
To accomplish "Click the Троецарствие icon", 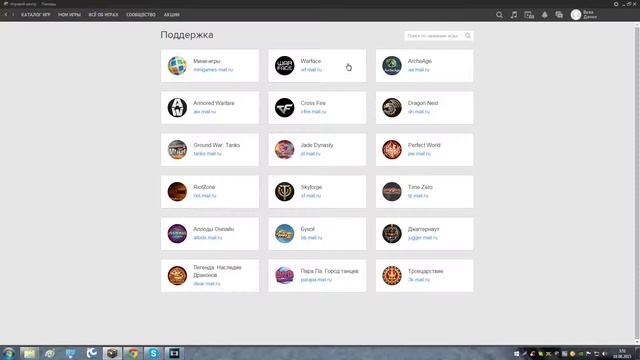I will point(392,276).
